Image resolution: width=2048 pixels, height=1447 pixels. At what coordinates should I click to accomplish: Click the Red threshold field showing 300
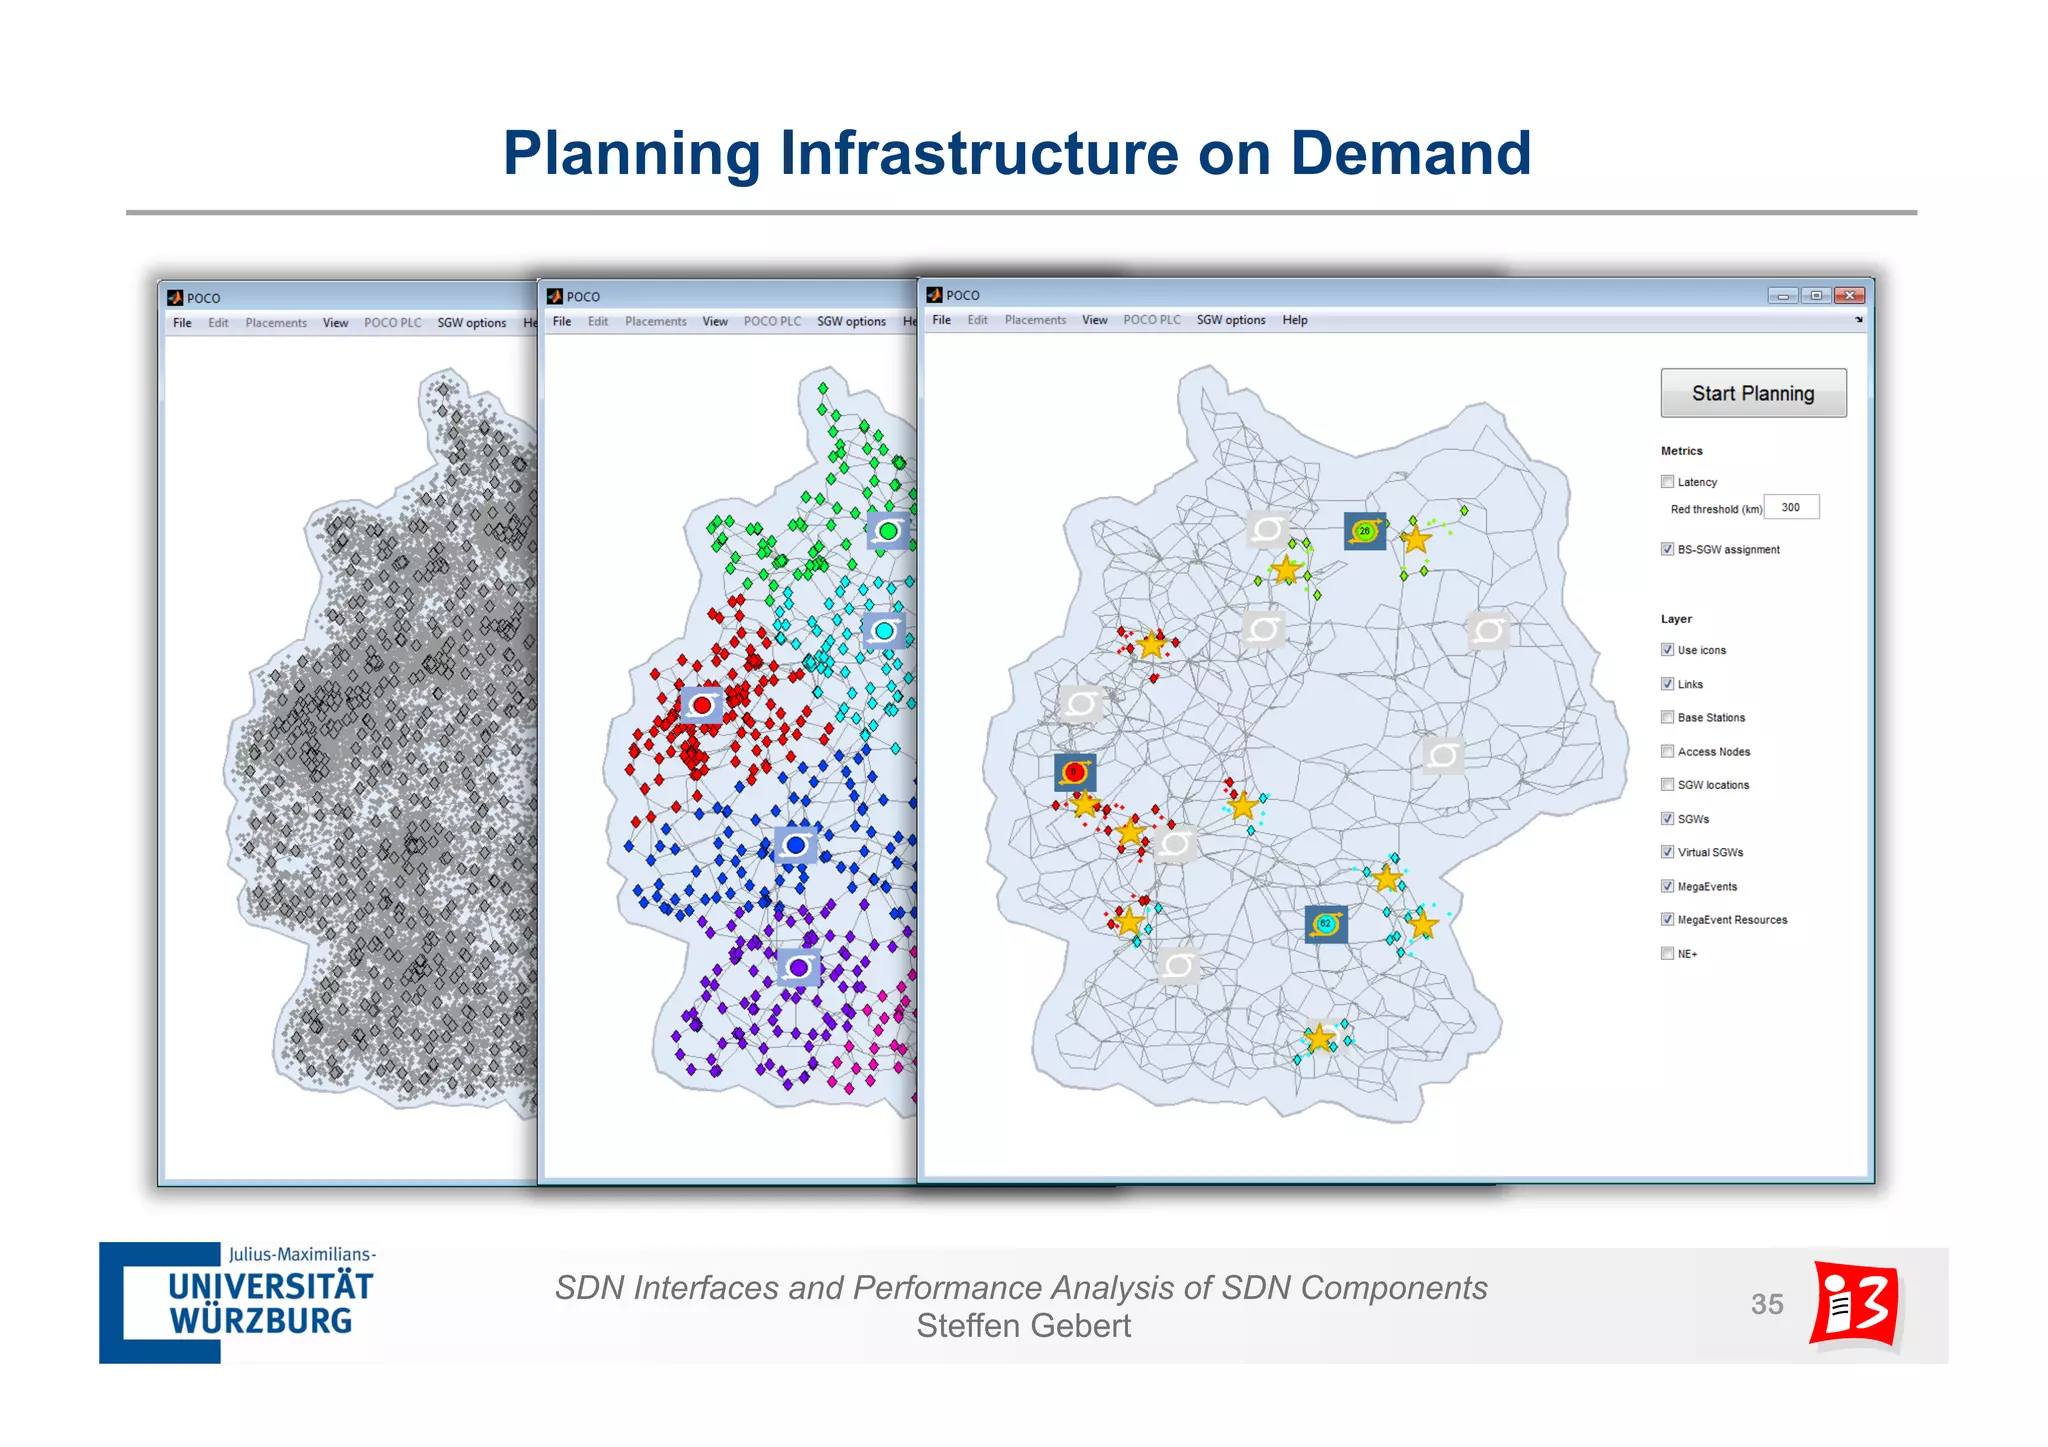tap(1791, 507)
